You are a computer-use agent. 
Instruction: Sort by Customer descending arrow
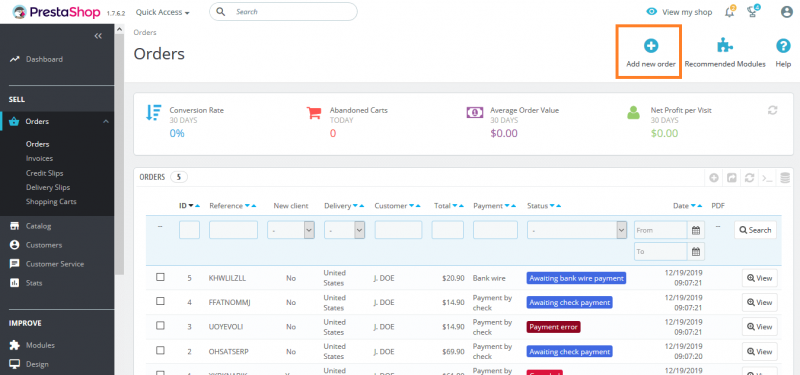[411, 206]
